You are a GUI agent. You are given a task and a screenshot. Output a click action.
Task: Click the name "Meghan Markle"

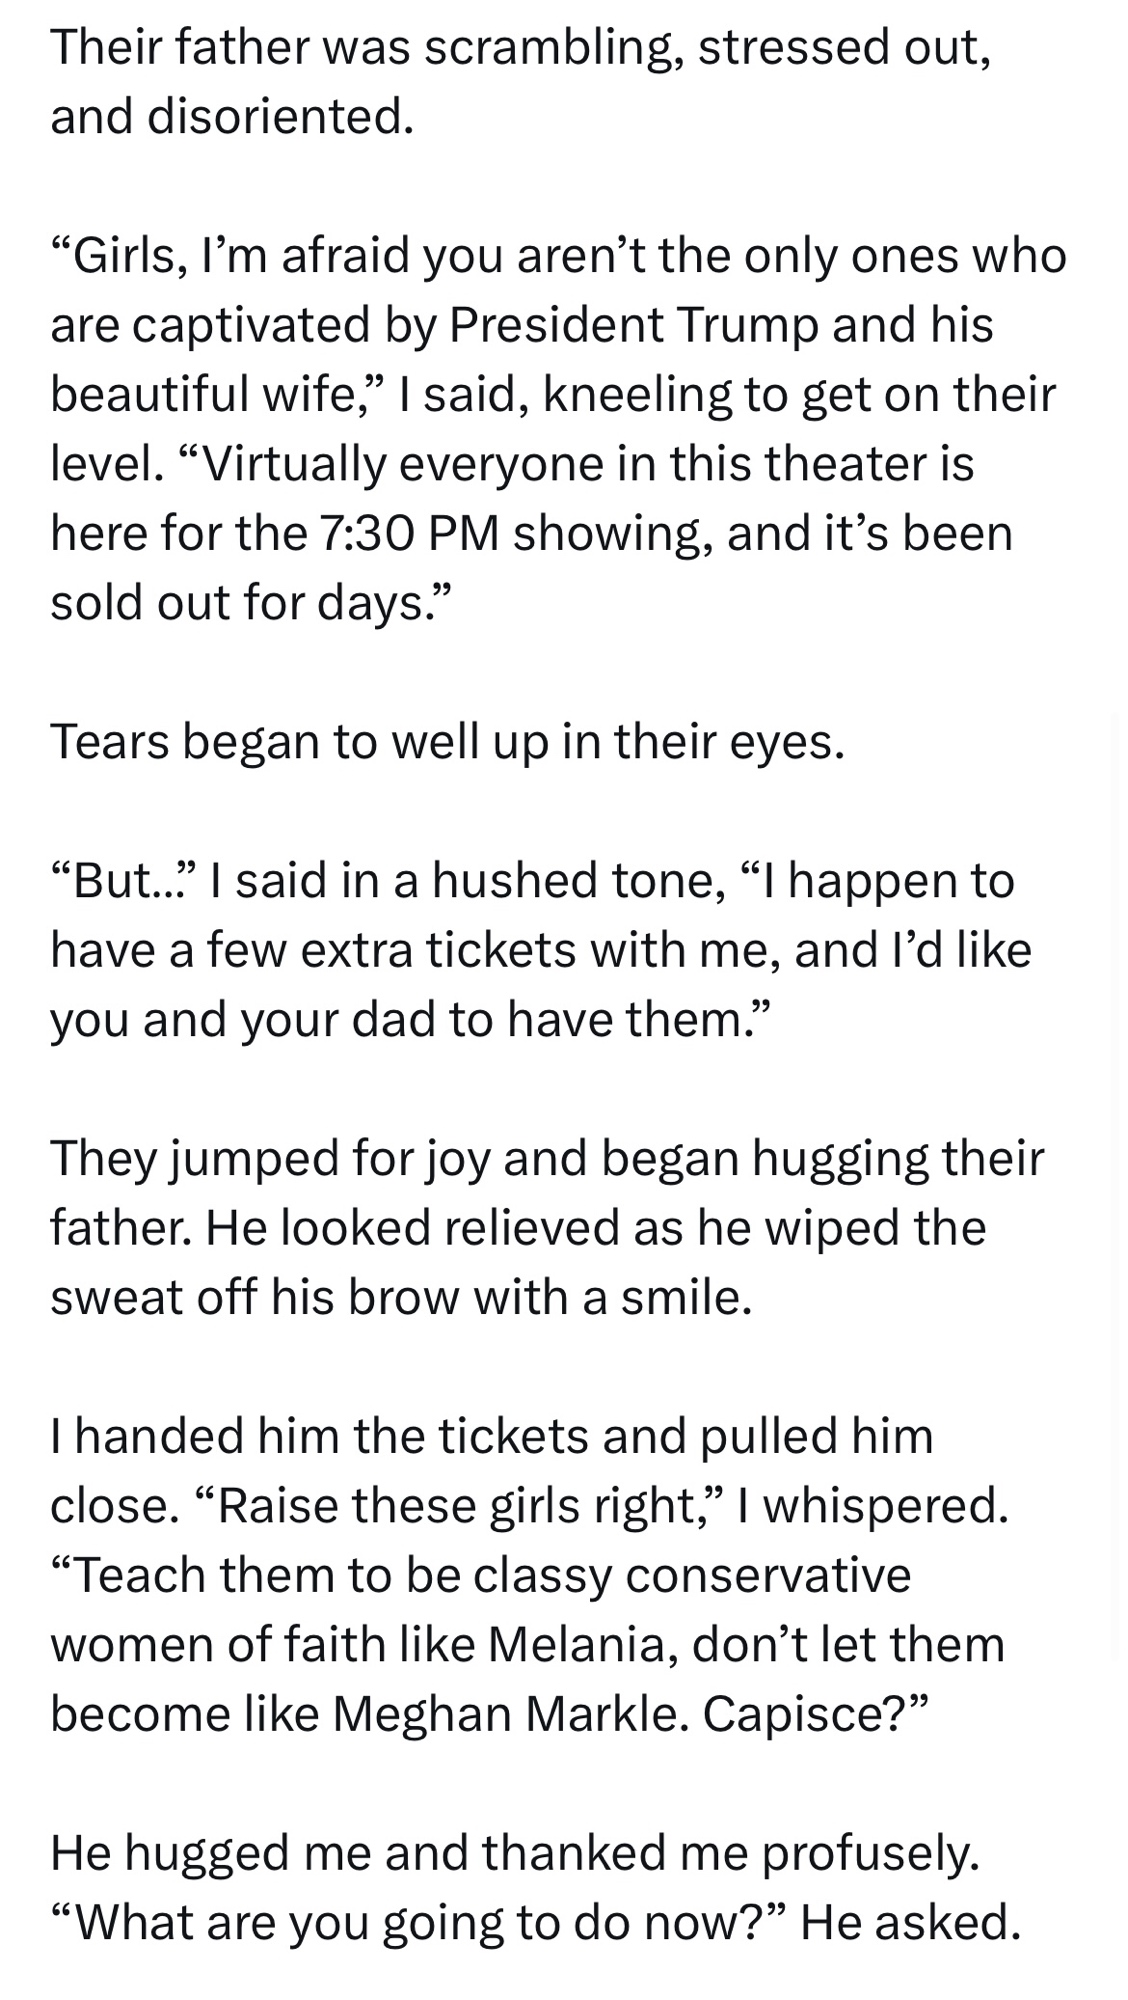coord(506,1714)
